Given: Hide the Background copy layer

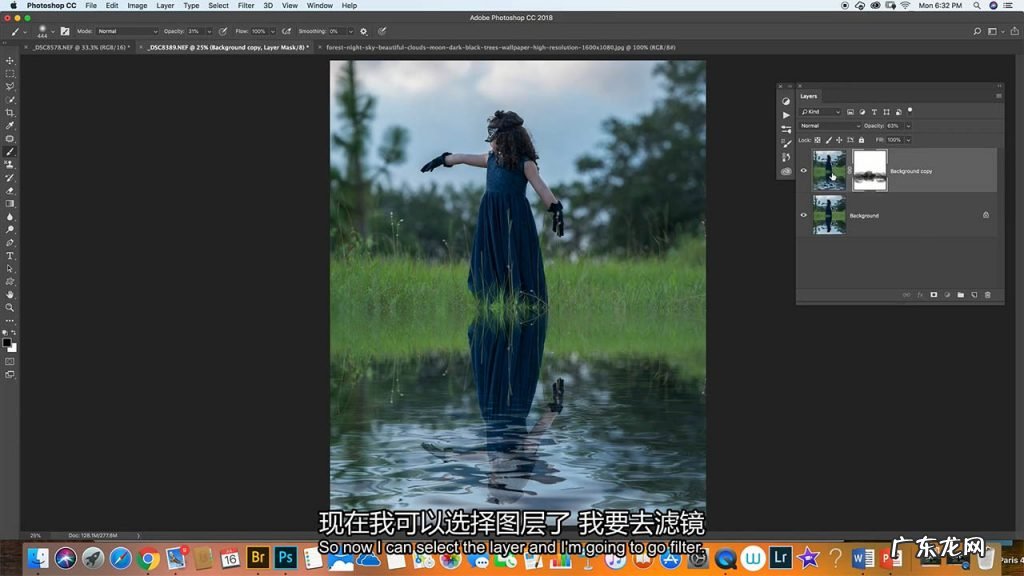Looking at the screenshot, I should [x=803, y=171].
